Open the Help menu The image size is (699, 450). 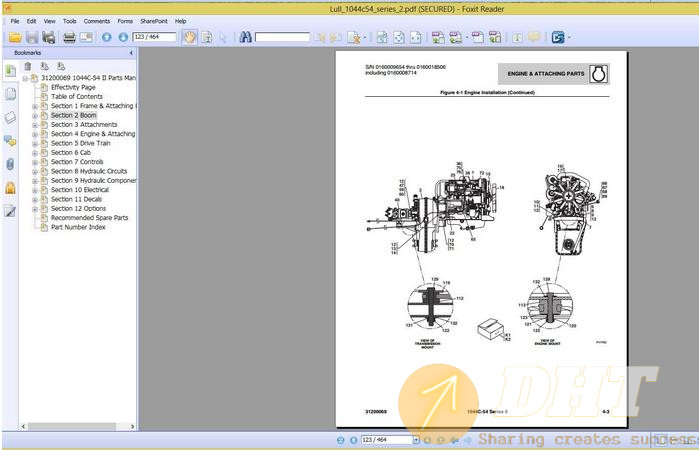tap(181, 21)
